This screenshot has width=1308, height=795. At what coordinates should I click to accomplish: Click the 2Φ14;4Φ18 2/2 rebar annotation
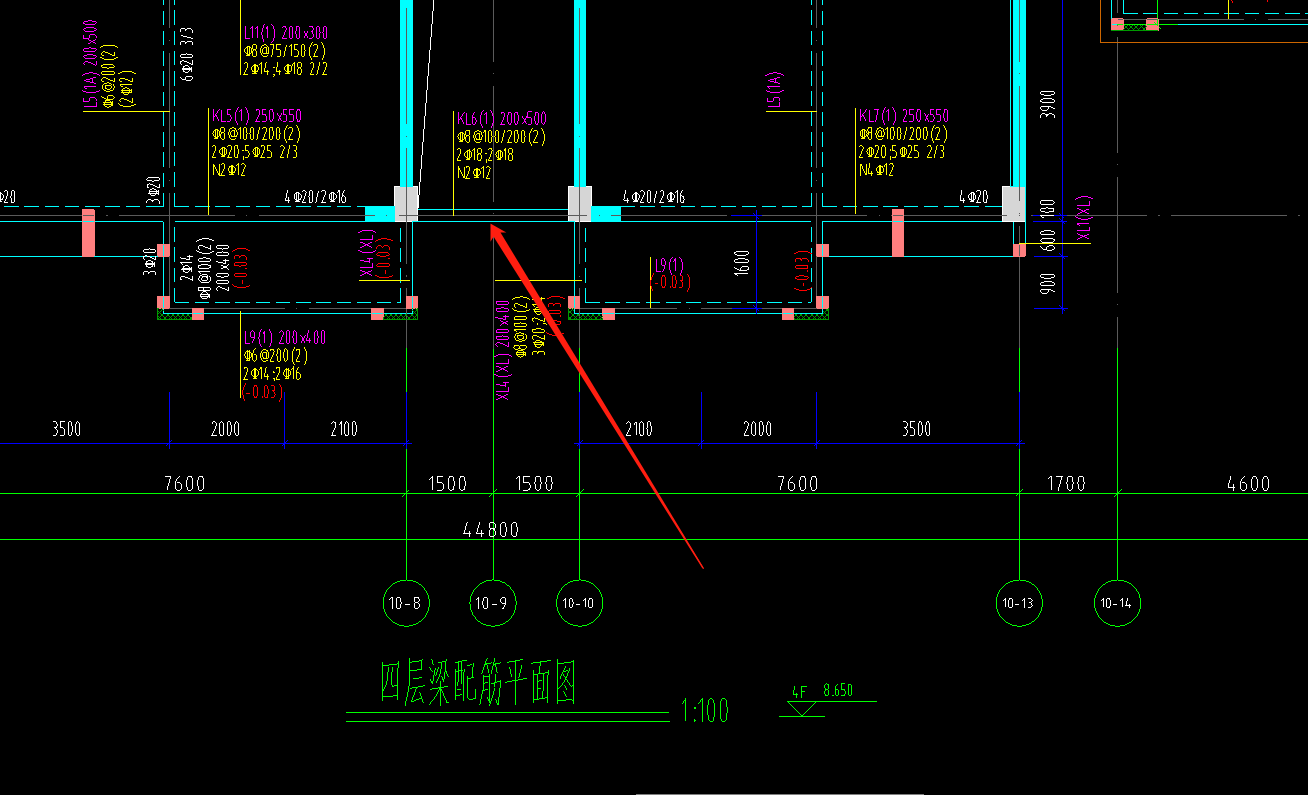285,69
